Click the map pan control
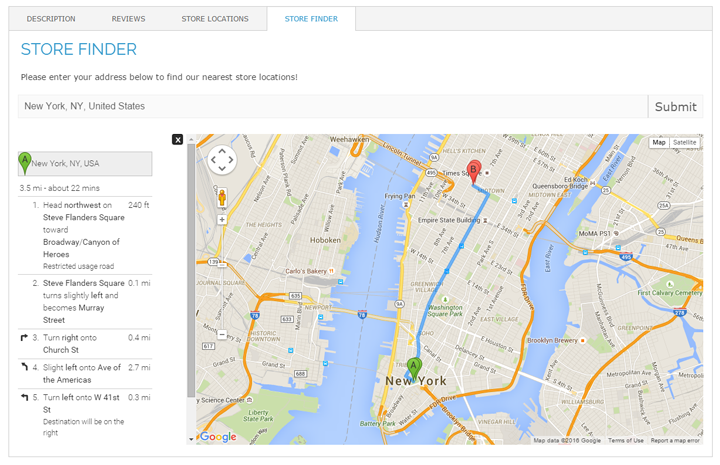This screenshot has height=465, width=720. (221, 159)
